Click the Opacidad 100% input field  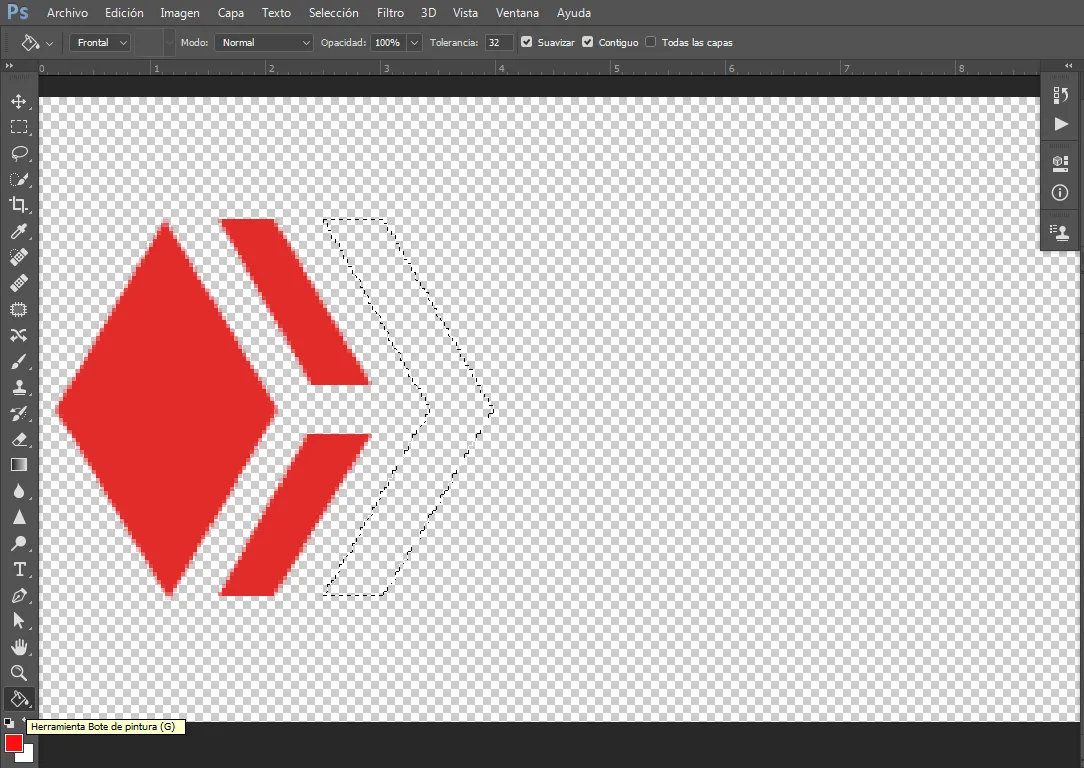click(x=389, y=43)
